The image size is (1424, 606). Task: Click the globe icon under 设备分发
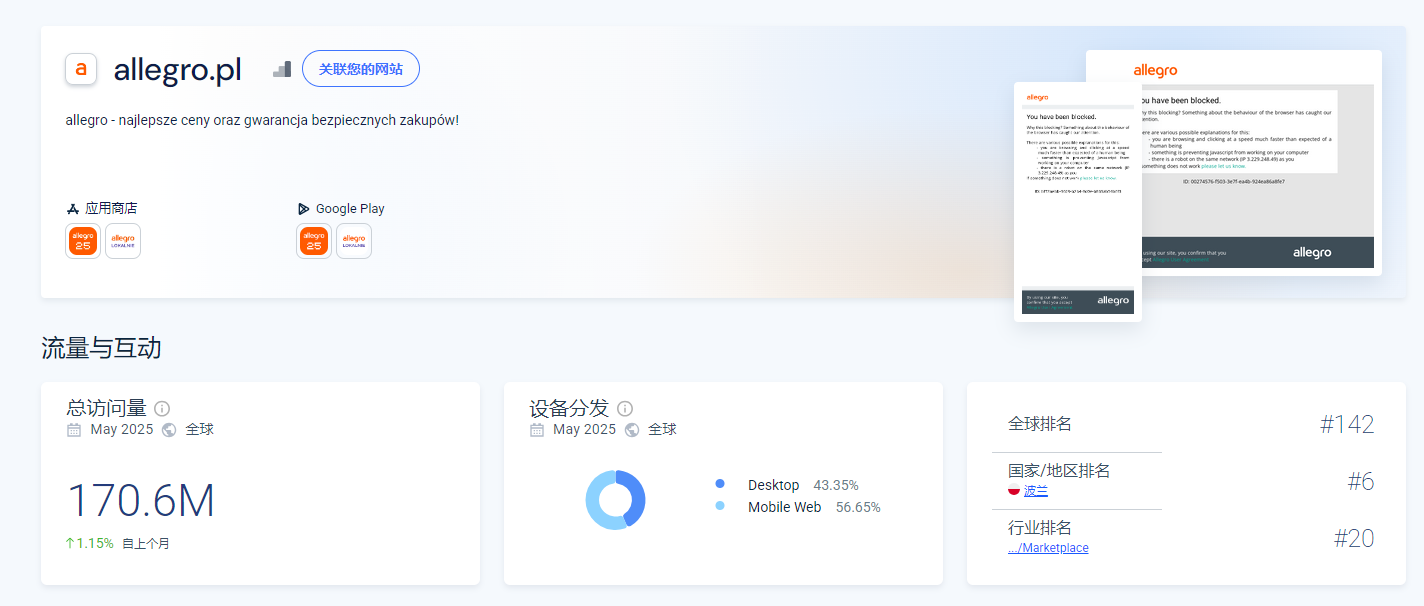pyautogui.click(x=632, y=430)
